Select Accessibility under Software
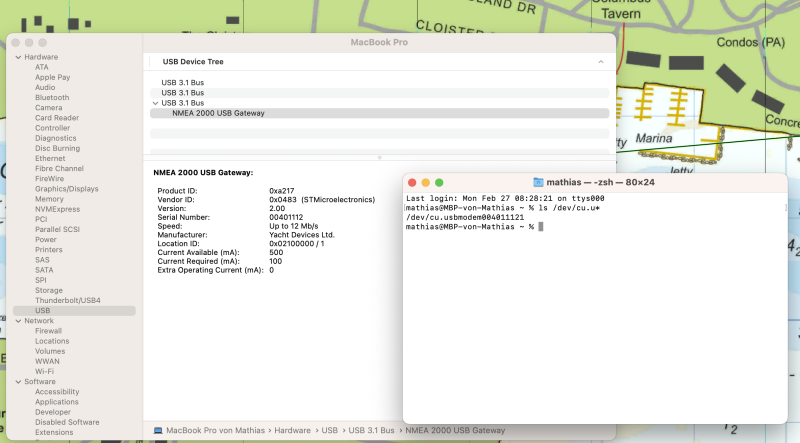The width and height of the screenshot is (800, 443). click(x=57, y=392)
